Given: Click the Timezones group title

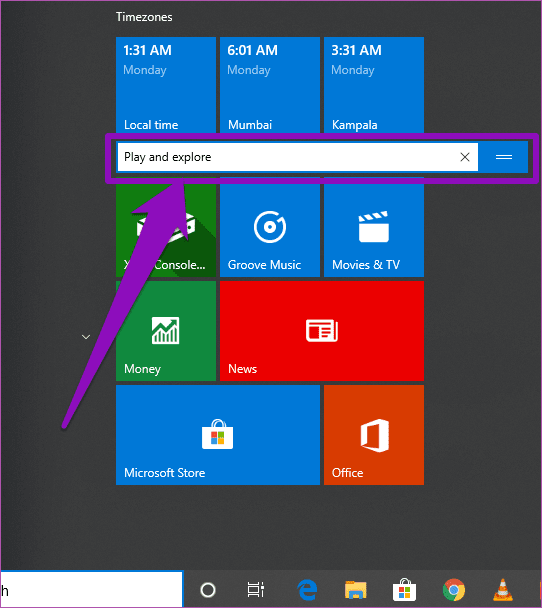Looking at the screenshot, I should 144,17.
